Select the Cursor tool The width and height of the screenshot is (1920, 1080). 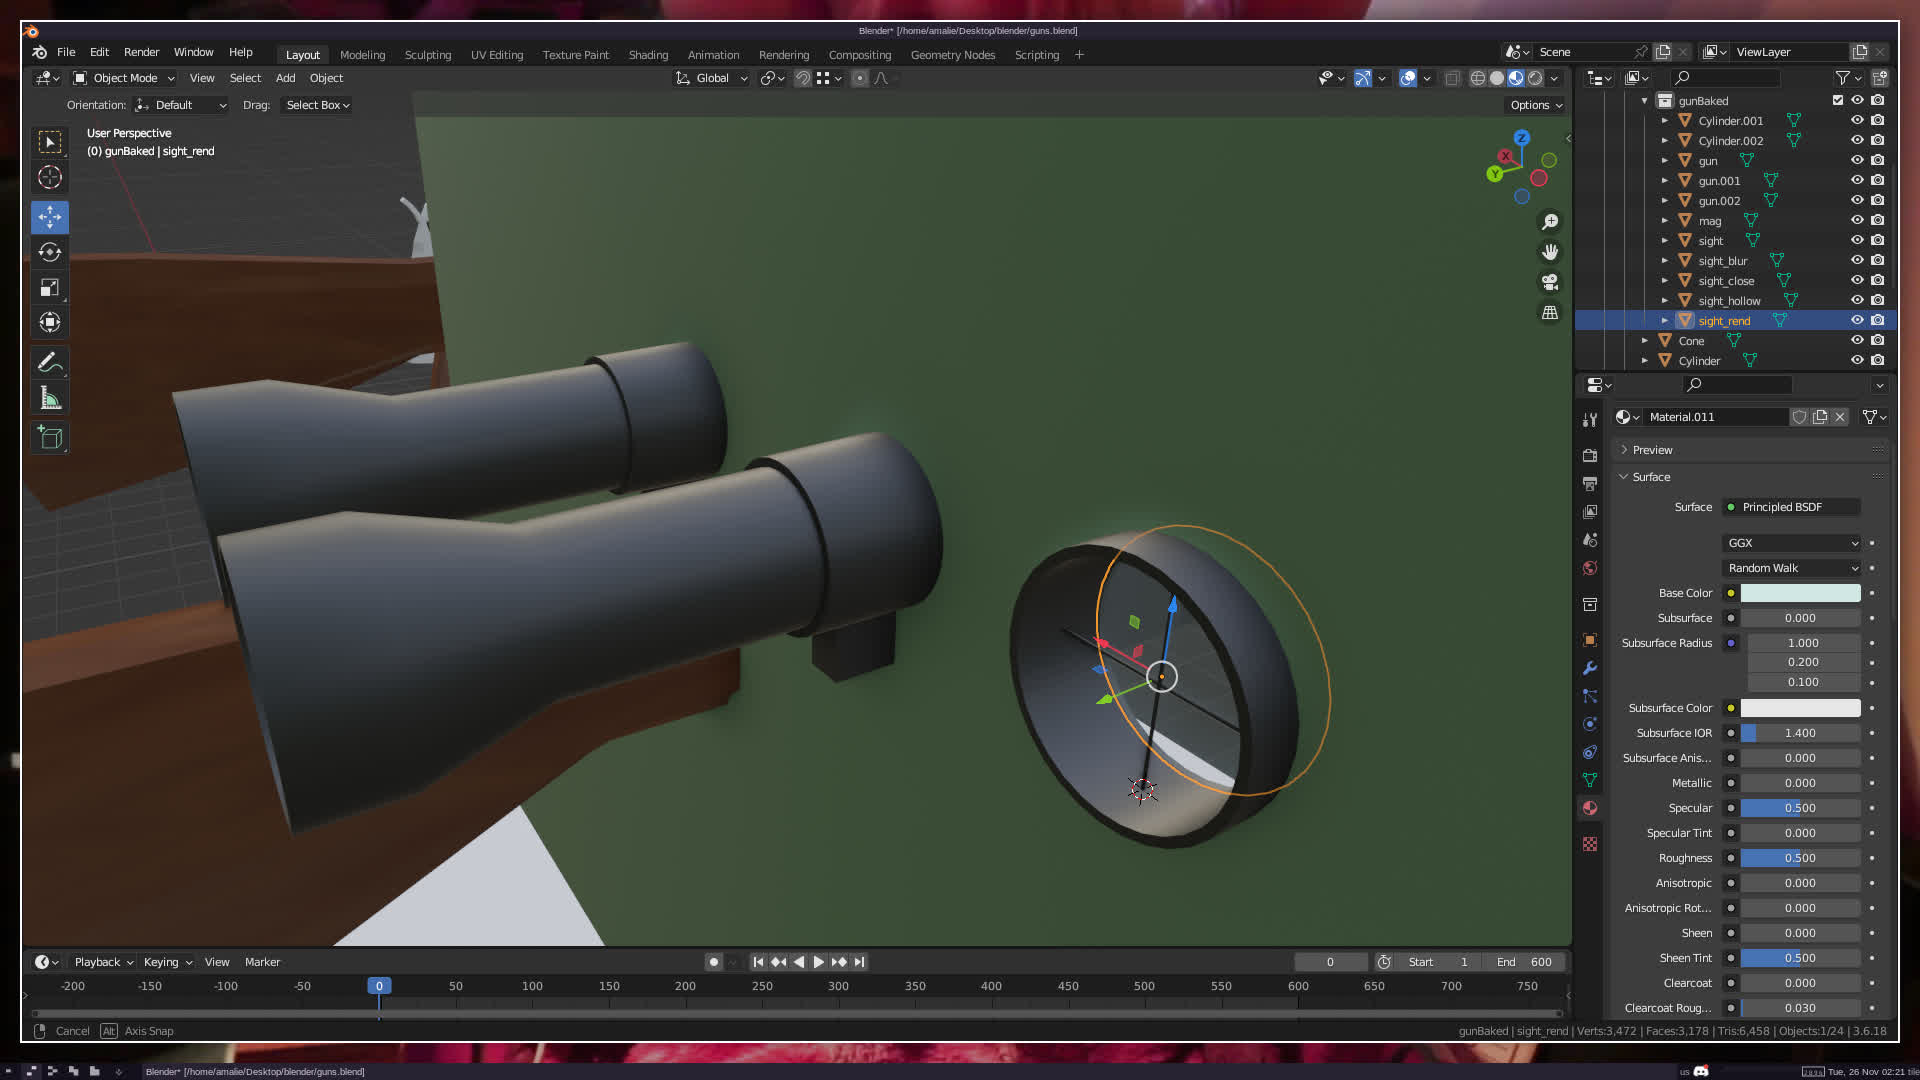(x=50, y=178)
